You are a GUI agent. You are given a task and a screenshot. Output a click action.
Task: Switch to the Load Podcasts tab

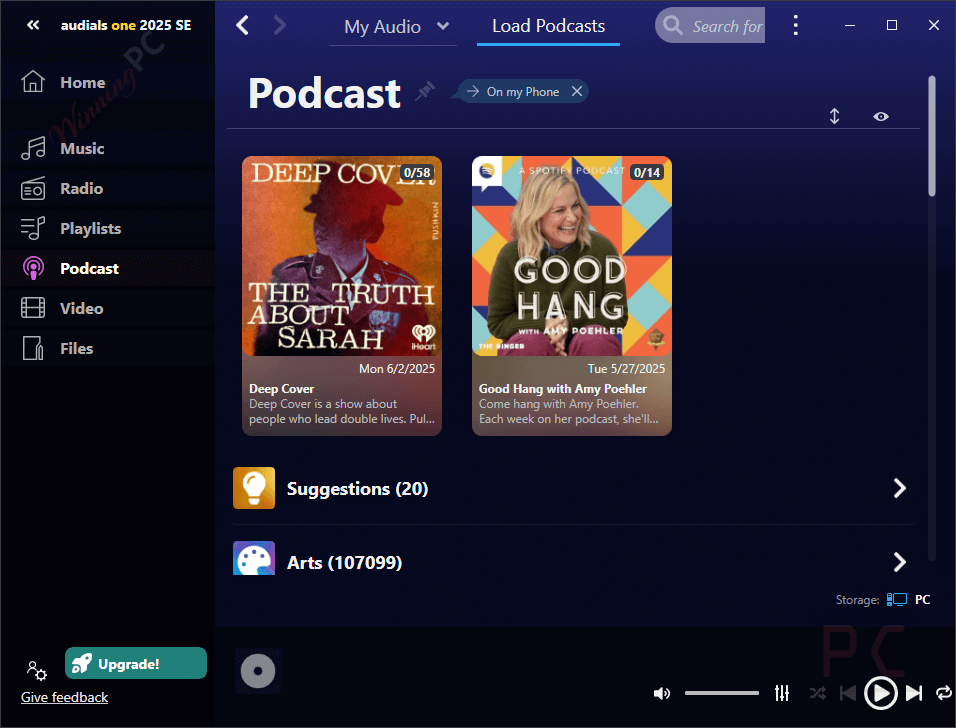548,26
